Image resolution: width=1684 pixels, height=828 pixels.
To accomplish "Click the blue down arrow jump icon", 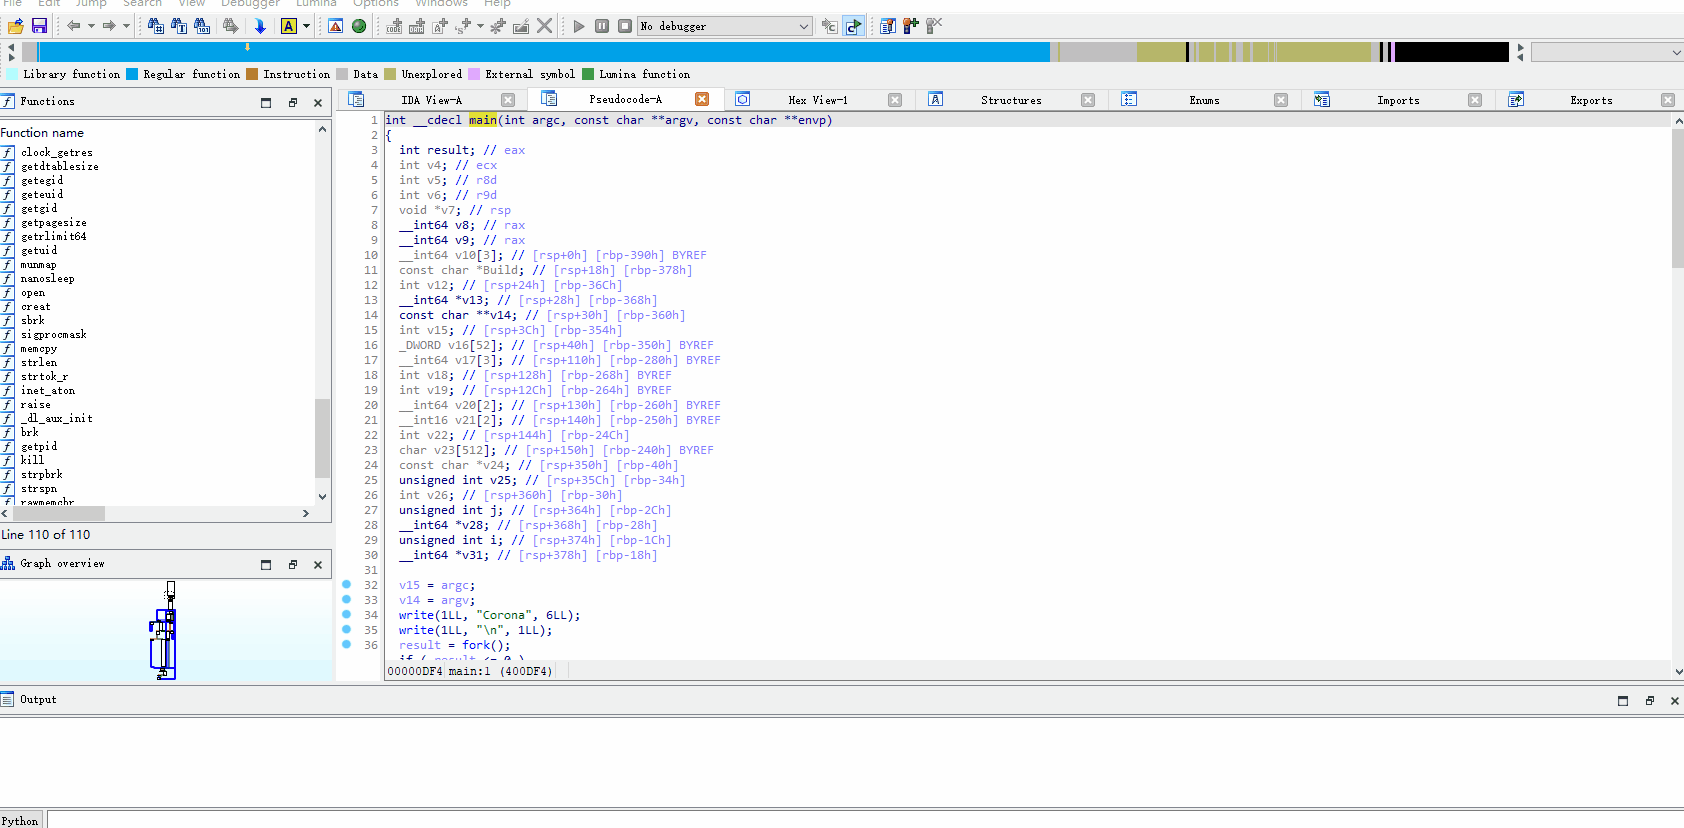I will [260, 26].
